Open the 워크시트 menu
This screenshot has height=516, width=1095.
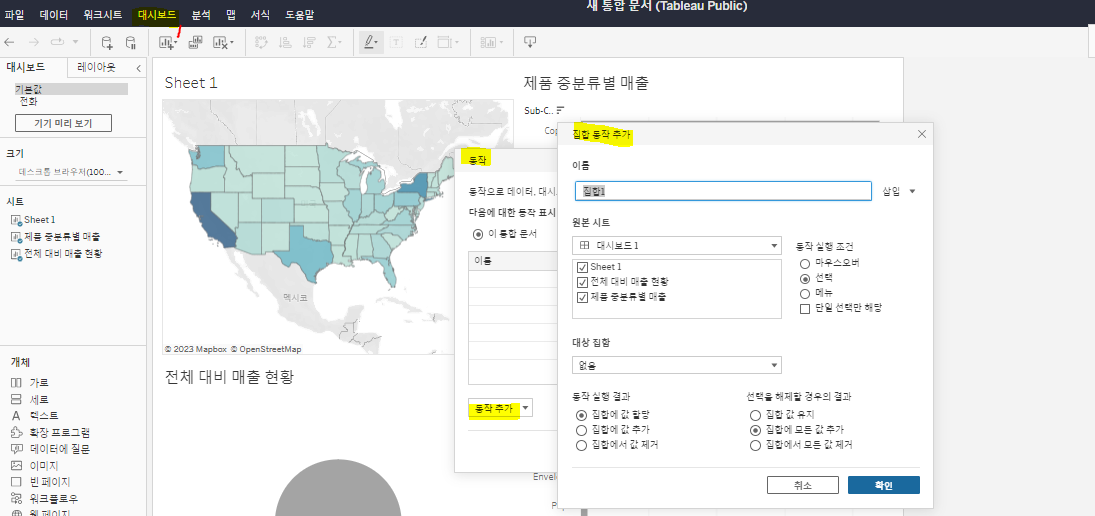[x=103, y=14]
